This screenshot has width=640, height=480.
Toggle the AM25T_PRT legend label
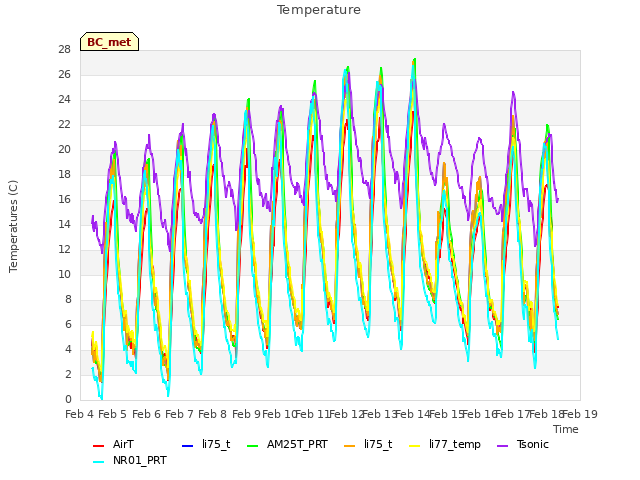tap(297, 444)
